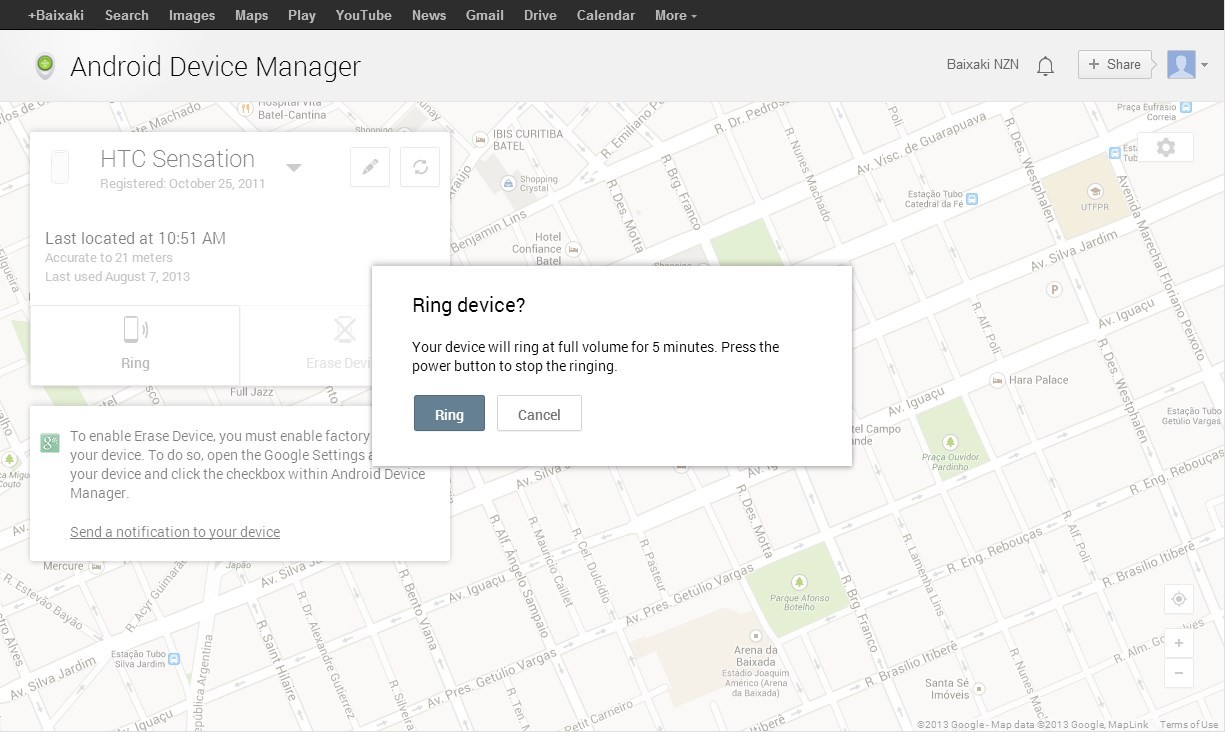Click the Google+ icon in the info card
Screen dimensions: 1225x732
point(50,443)
